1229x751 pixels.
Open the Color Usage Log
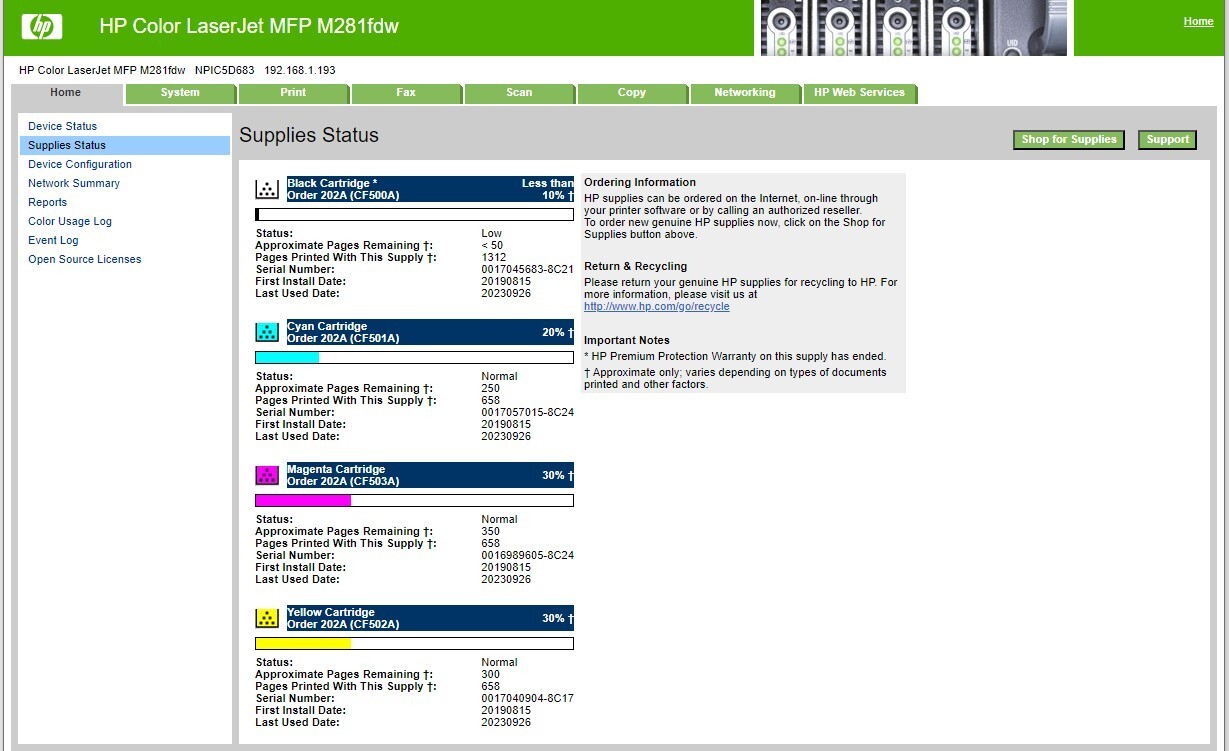70,222
